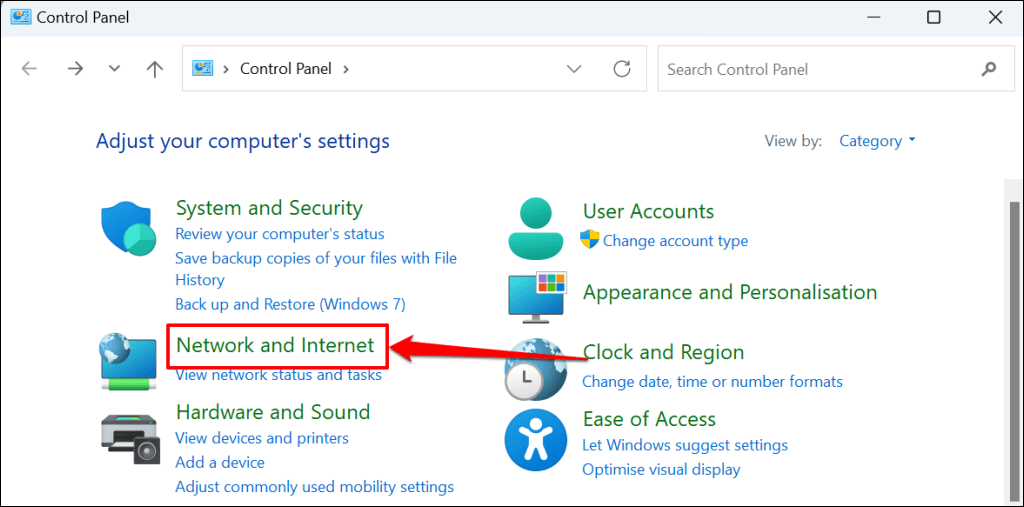
Task: Click the Control Panel icon in address bar
Action: coord(203,68)
